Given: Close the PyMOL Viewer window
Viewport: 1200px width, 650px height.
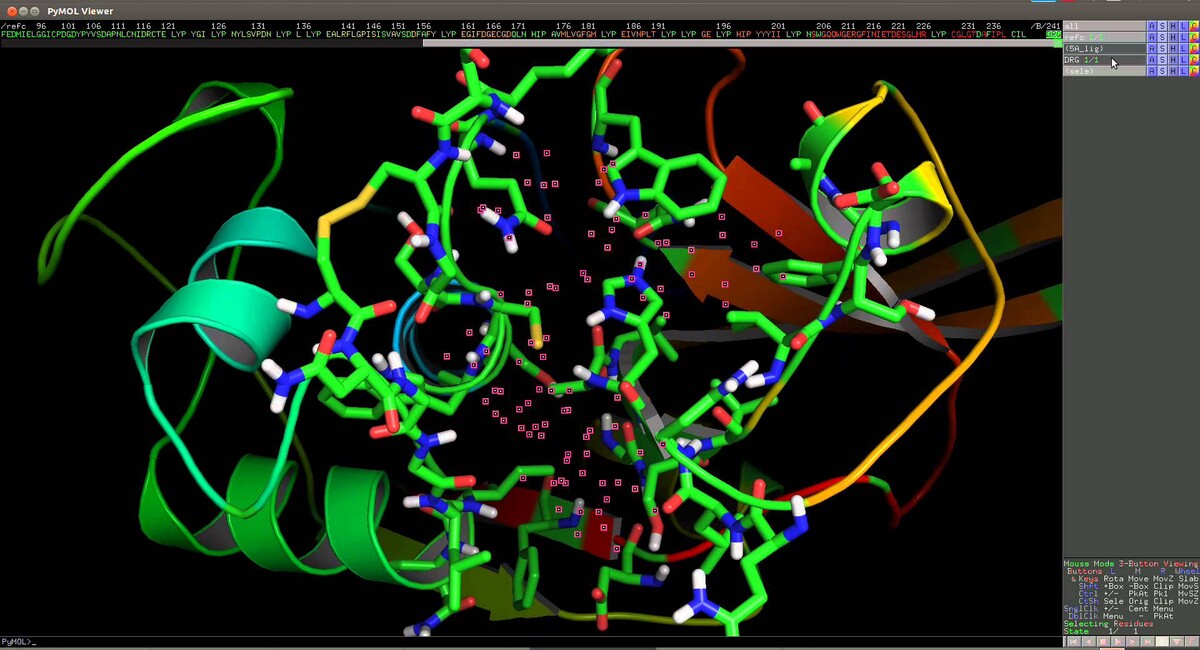Looking at the screenshot, I should [x=10, y=11].
